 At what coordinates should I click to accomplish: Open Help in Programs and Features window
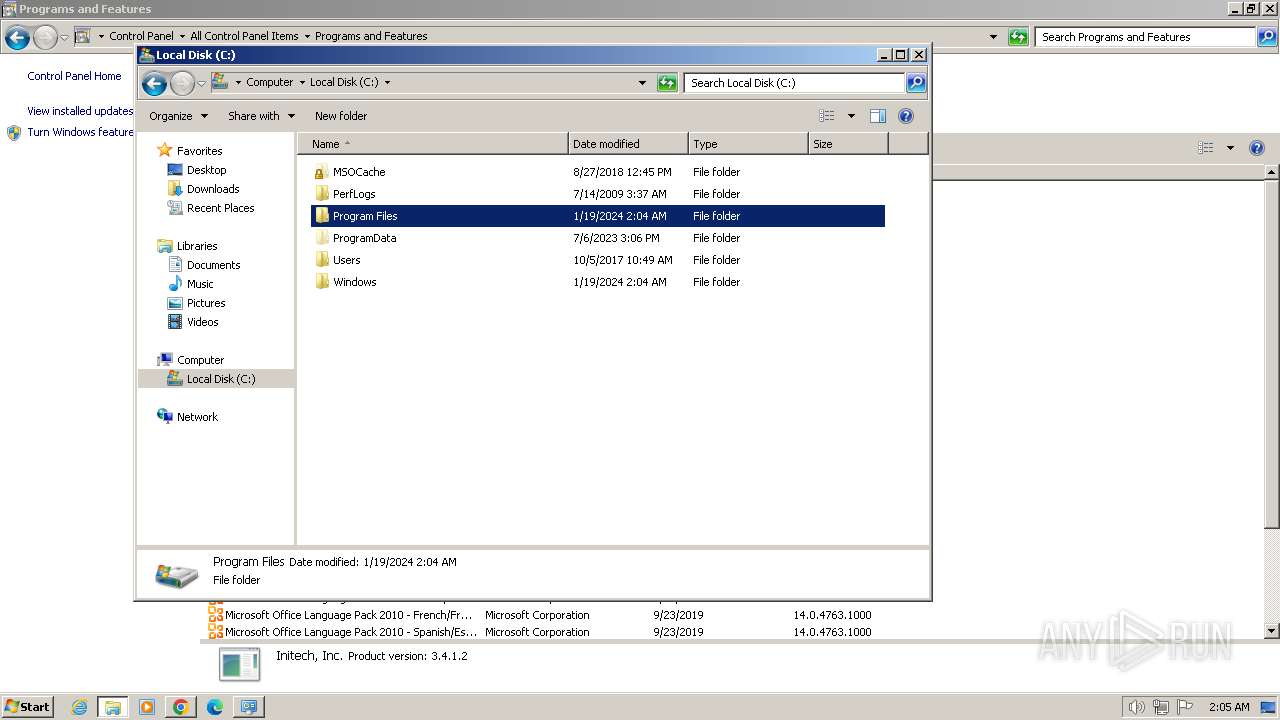[x=1257, y=148]
